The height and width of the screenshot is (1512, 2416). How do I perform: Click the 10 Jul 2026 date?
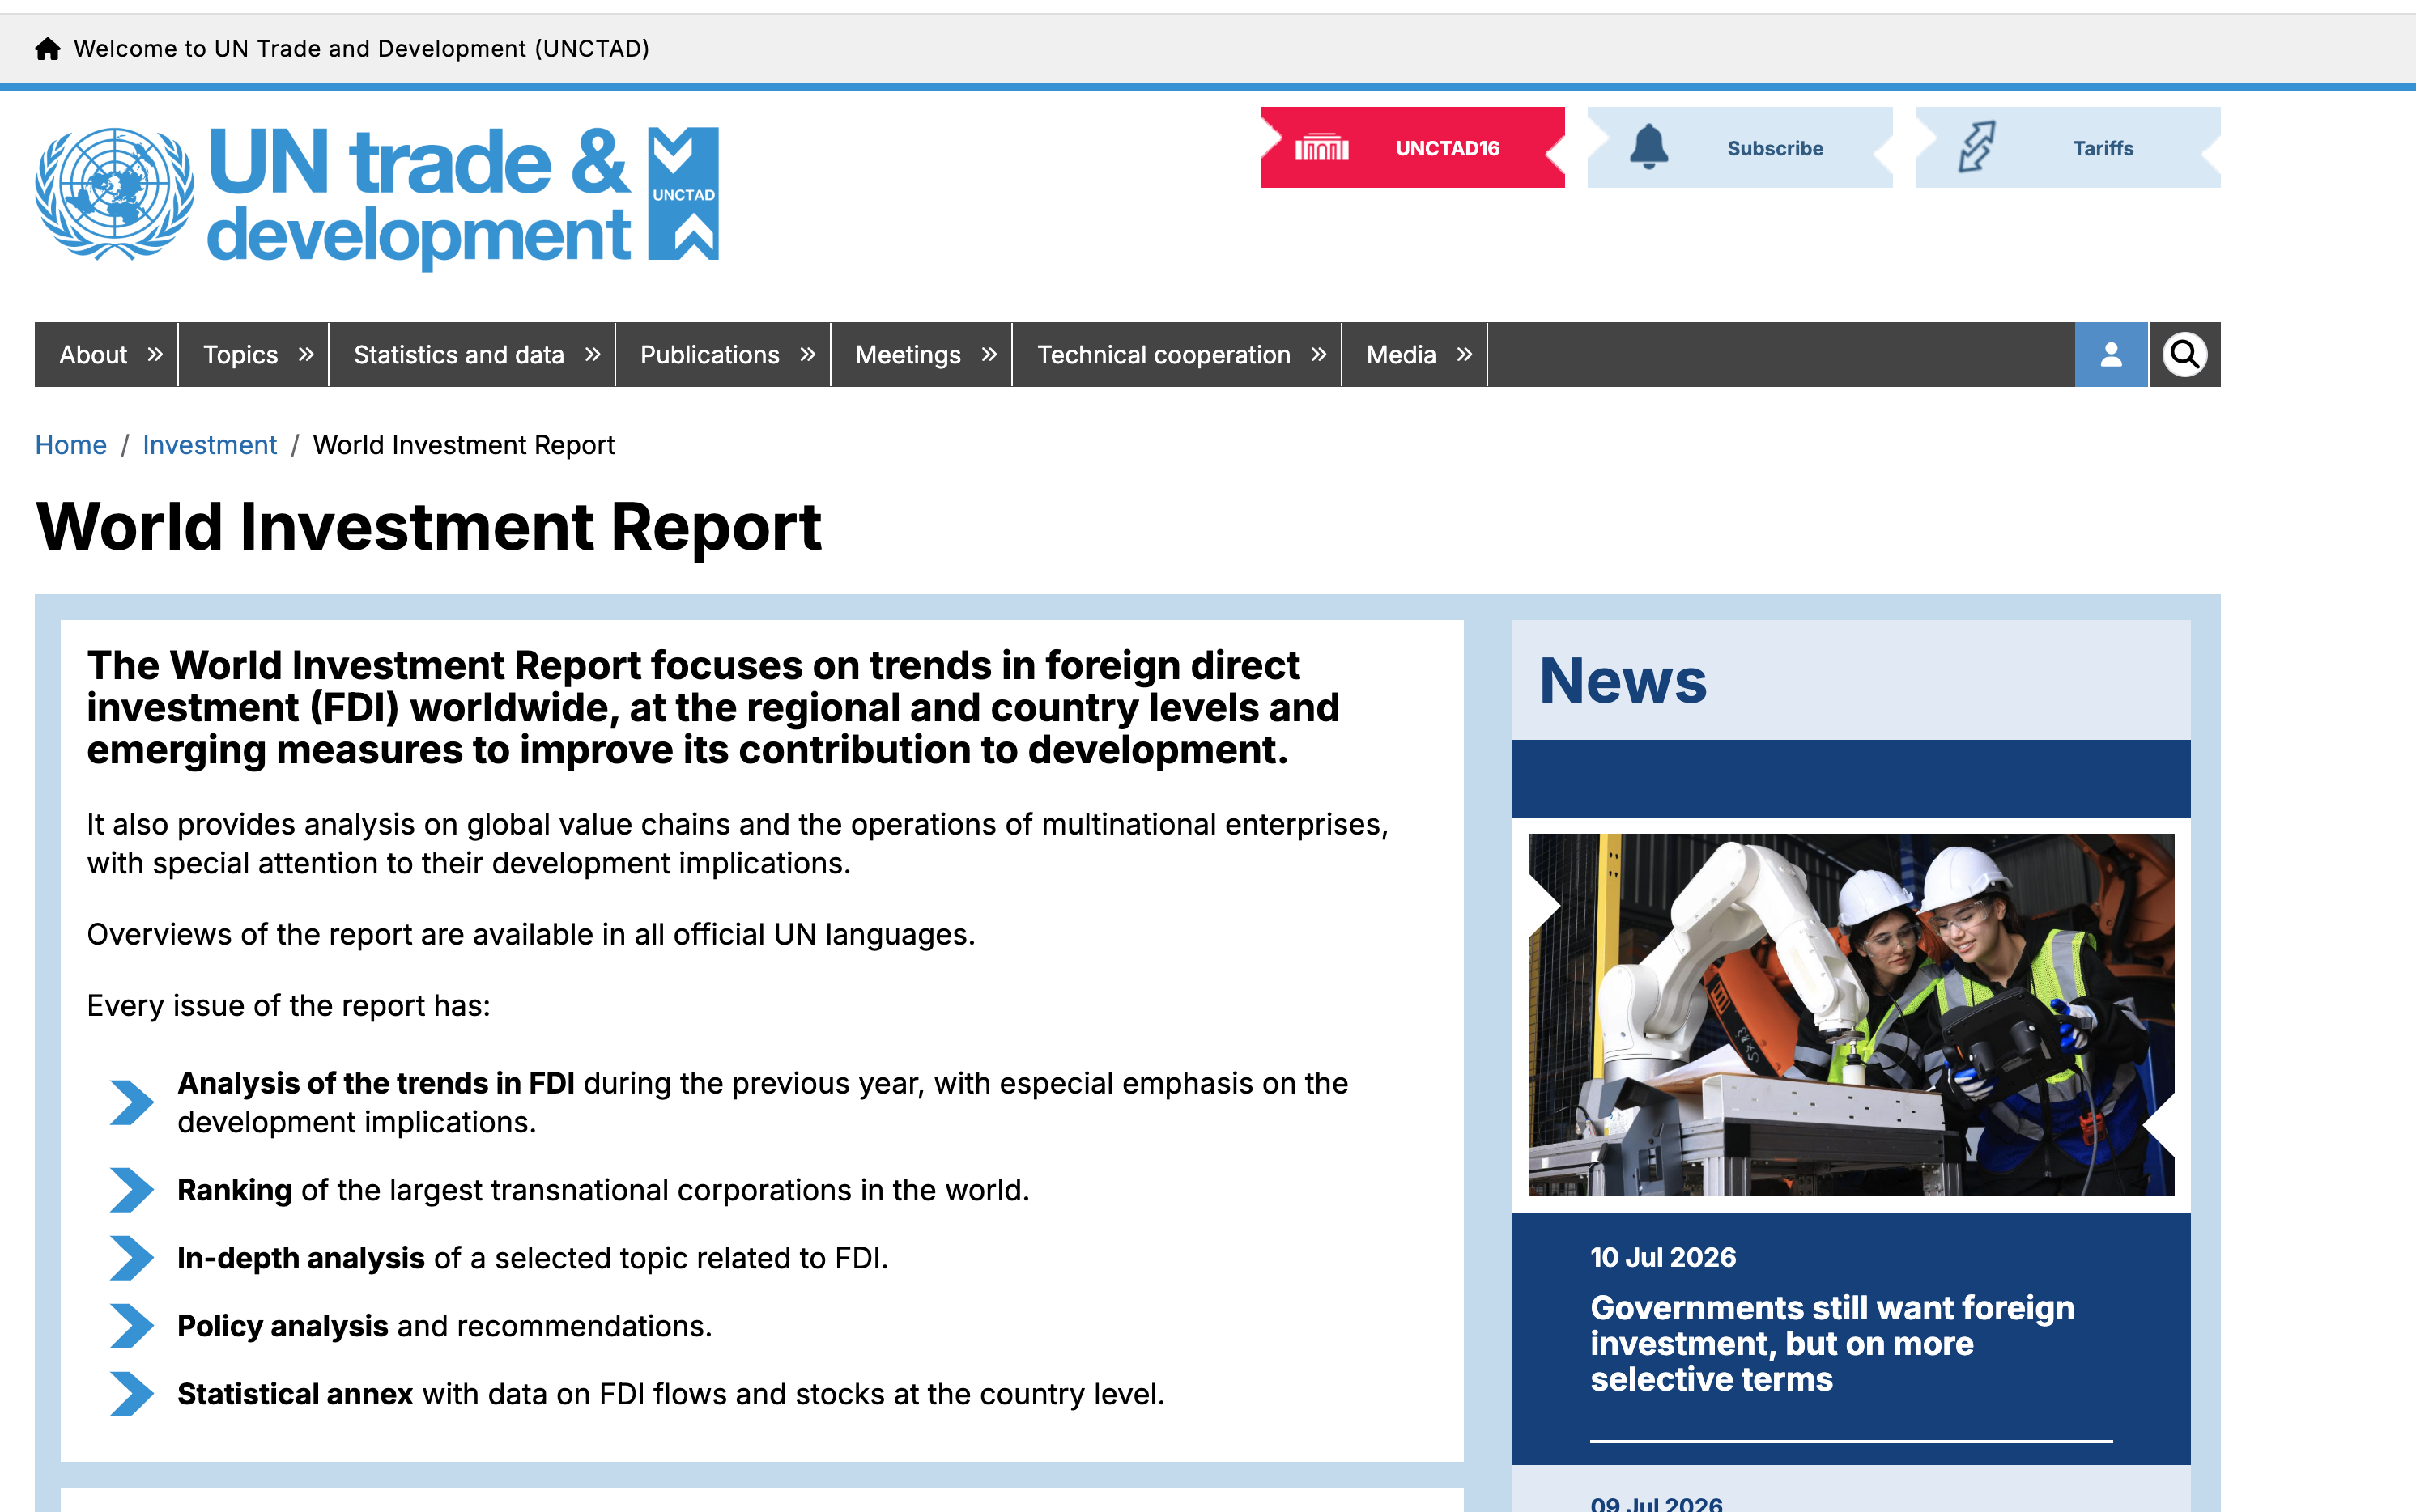click(1662, 1257)
